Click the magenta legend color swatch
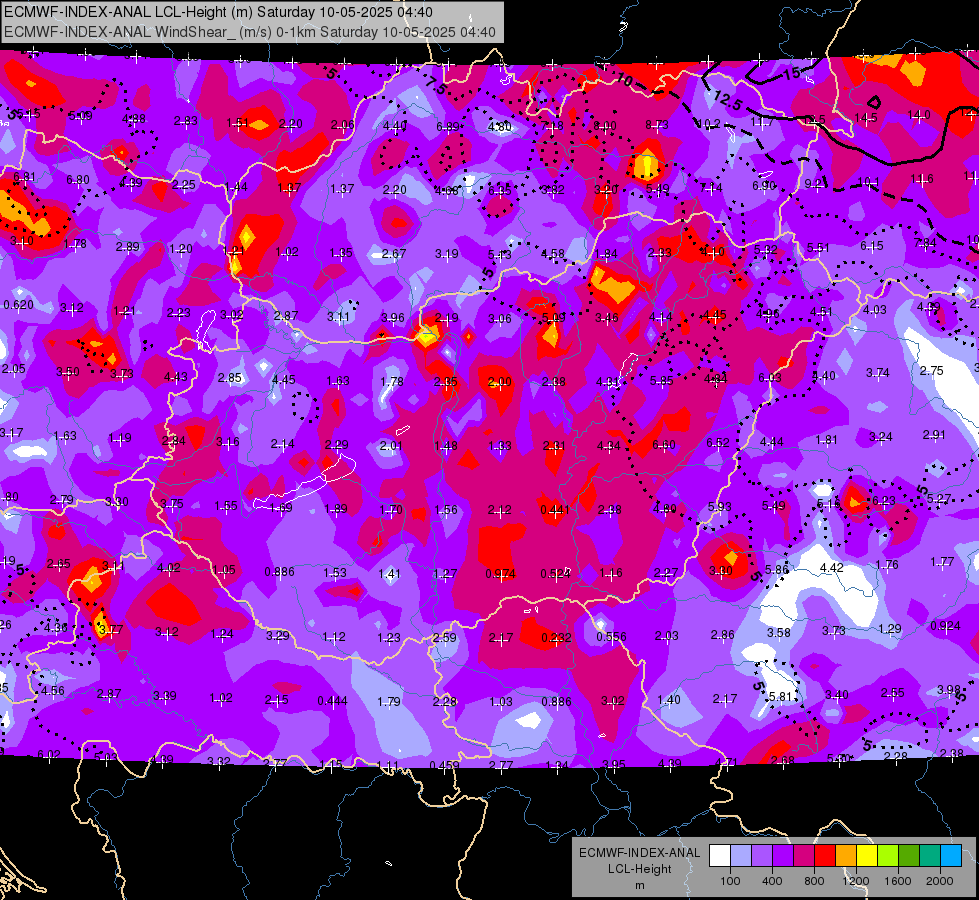 [804, 856]
